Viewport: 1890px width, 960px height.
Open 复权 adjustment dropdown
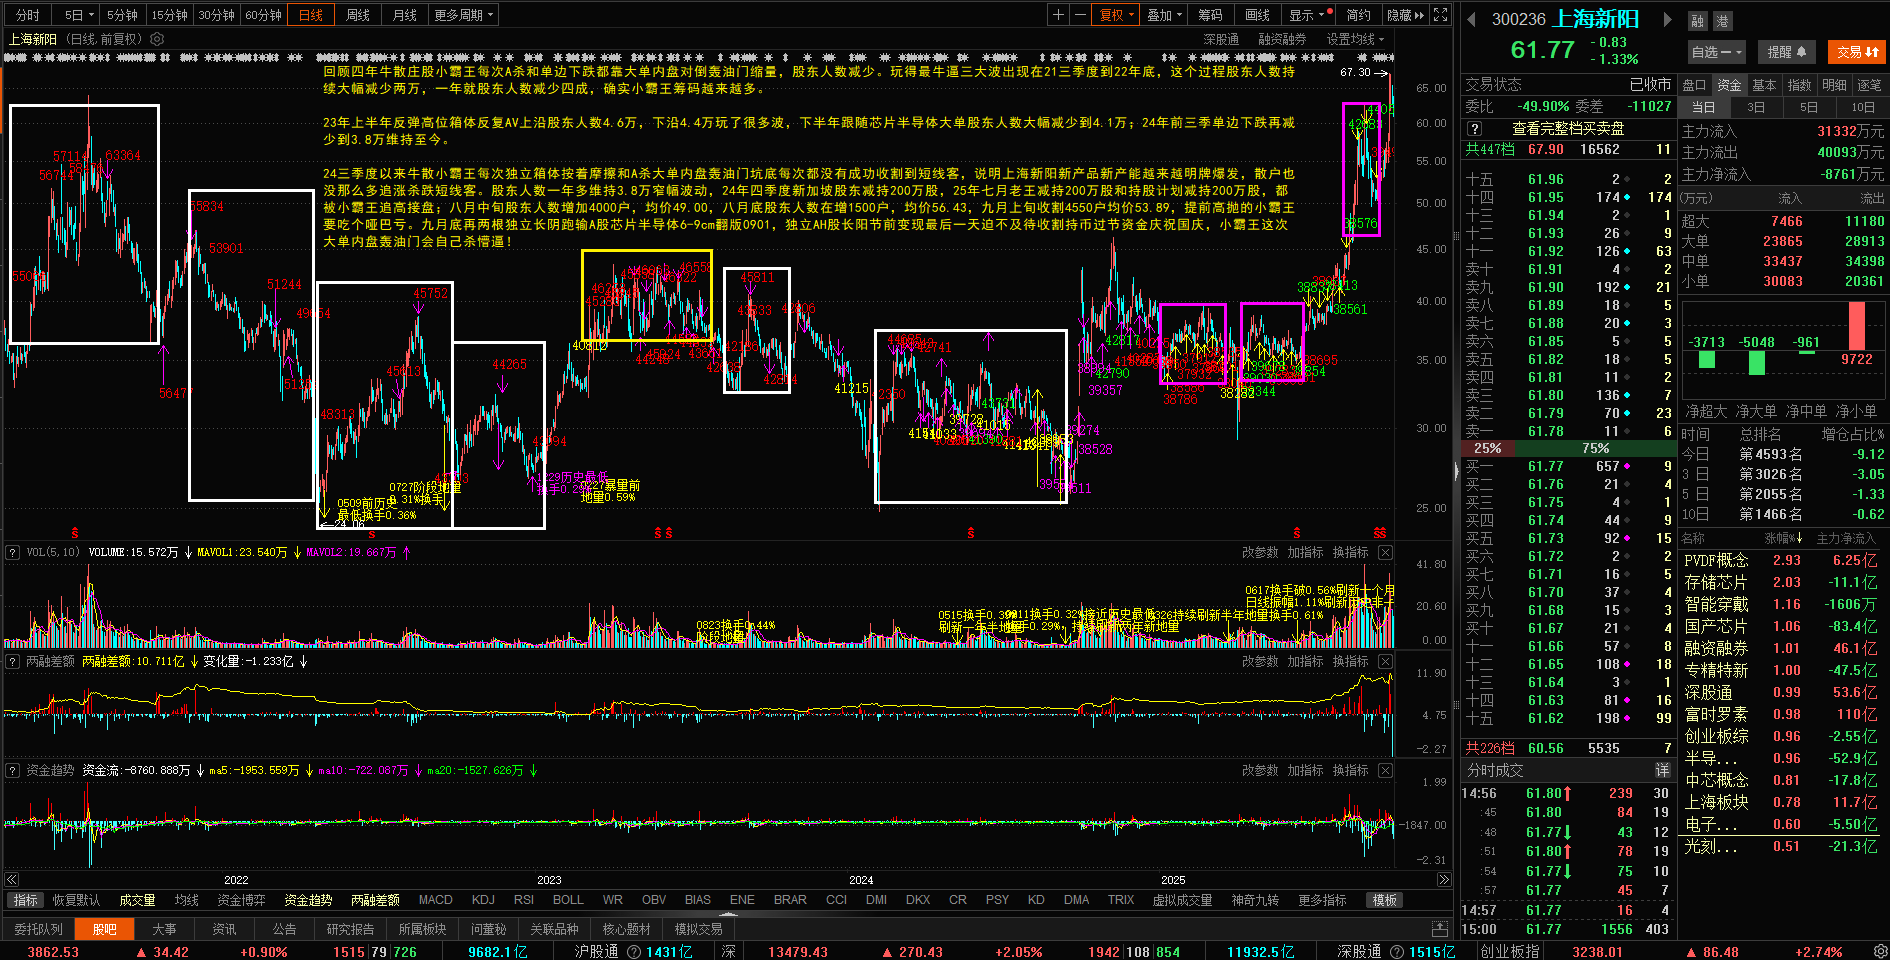point(1116,15)
